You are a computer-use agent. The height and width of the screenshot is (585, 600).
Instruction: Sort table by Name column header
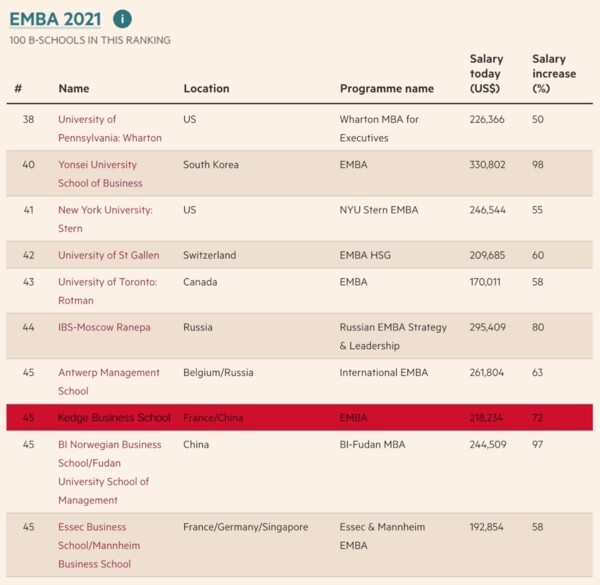[74, 89]
